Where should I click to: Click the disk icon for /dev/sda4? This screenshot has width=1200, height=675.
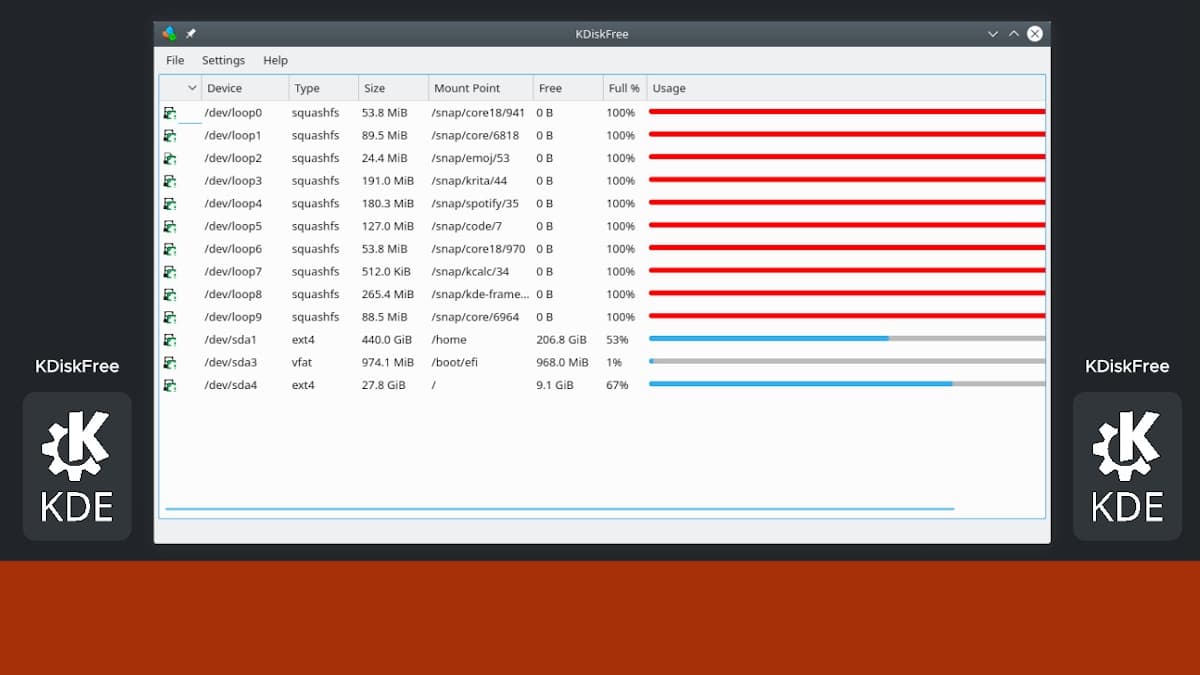(x=170, y=386)
